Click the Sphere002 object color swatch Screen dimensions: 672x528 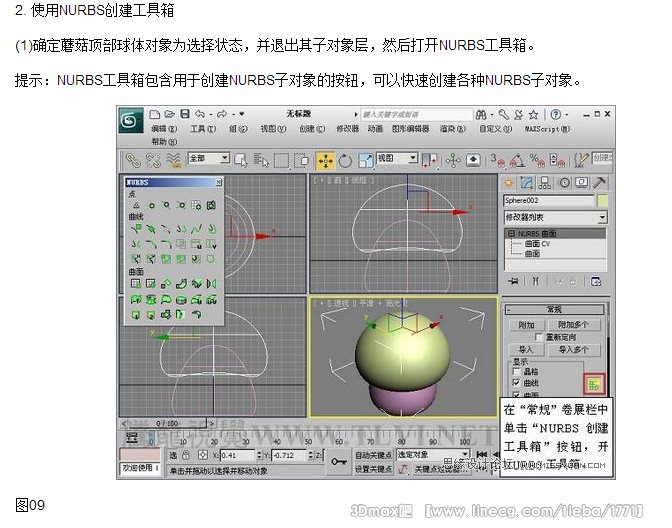point(603,201)
